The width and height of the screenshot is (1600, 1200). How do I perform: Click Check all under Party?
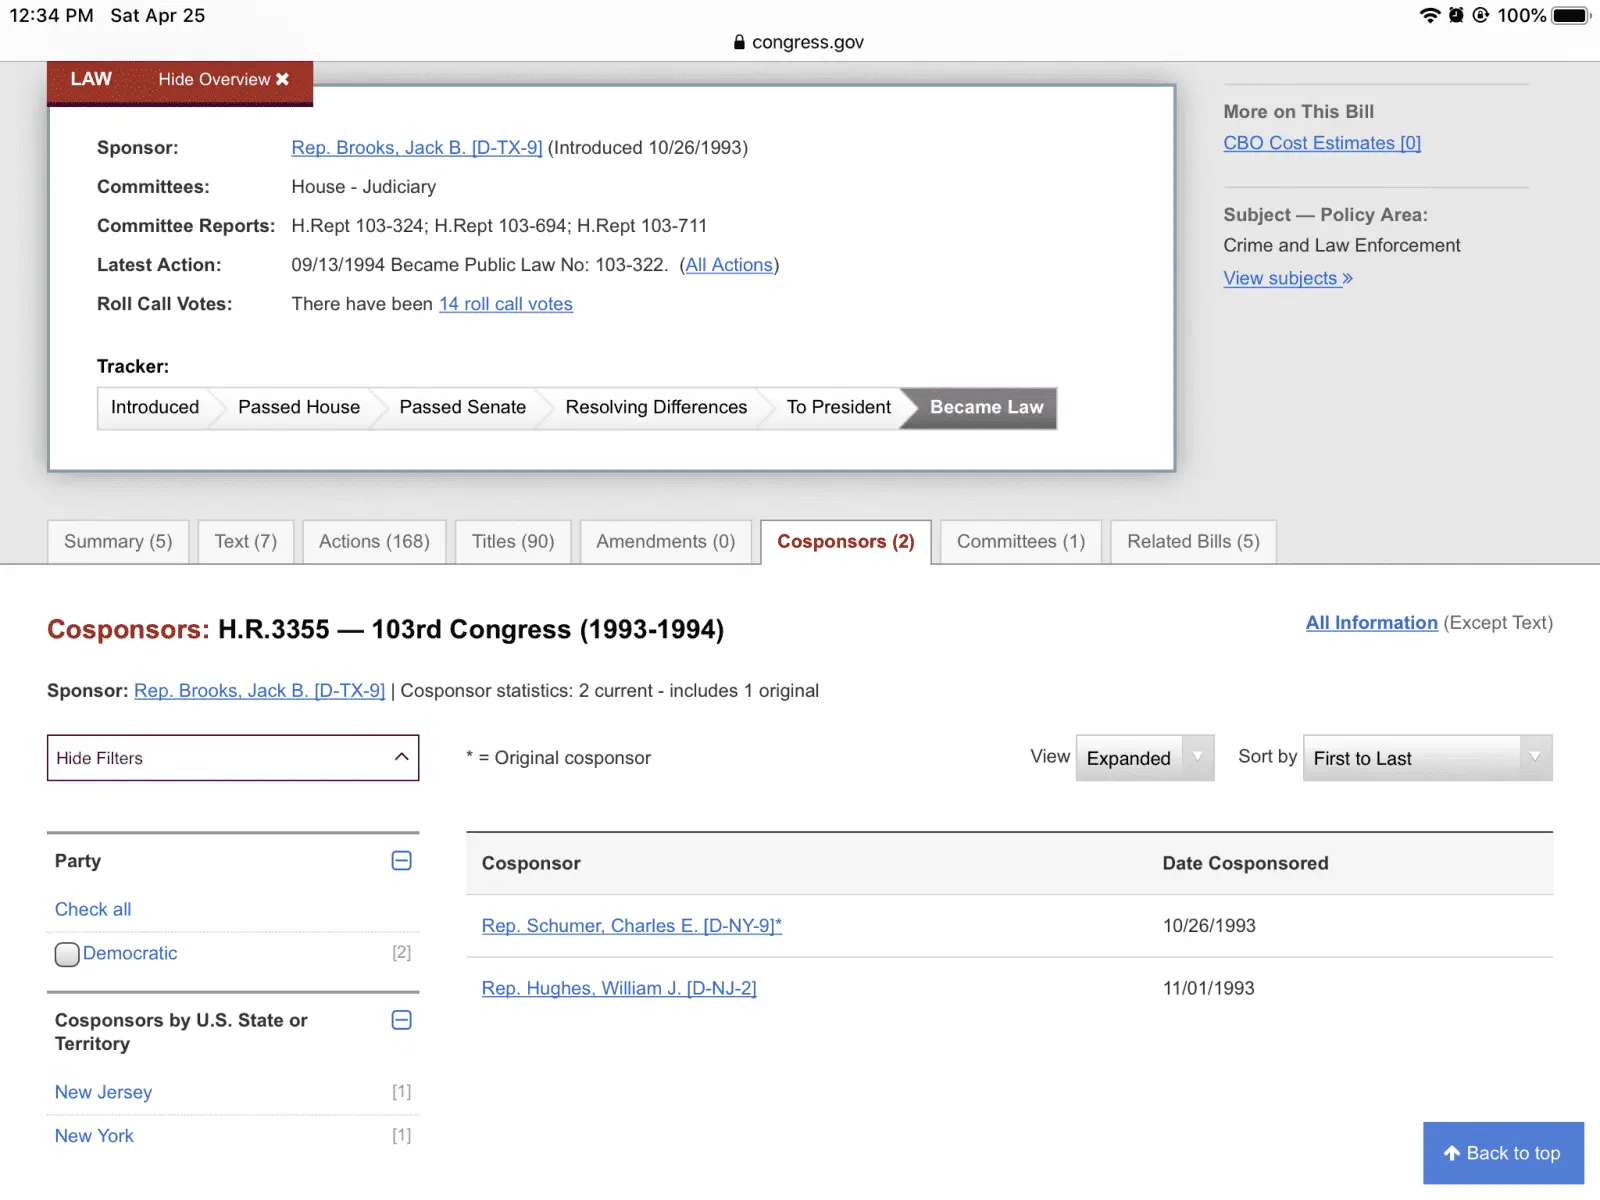point(93,909)
